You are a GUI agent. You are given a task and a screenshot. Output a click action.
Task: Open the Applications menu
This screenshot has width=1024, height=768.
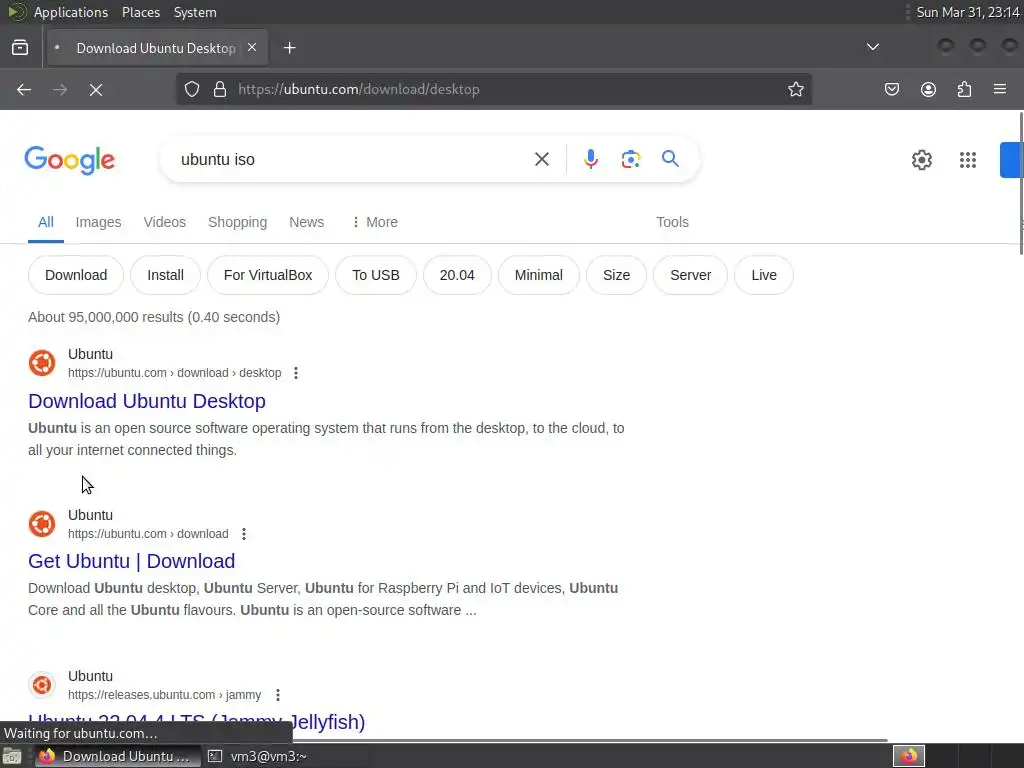click(x=71, y=12)
